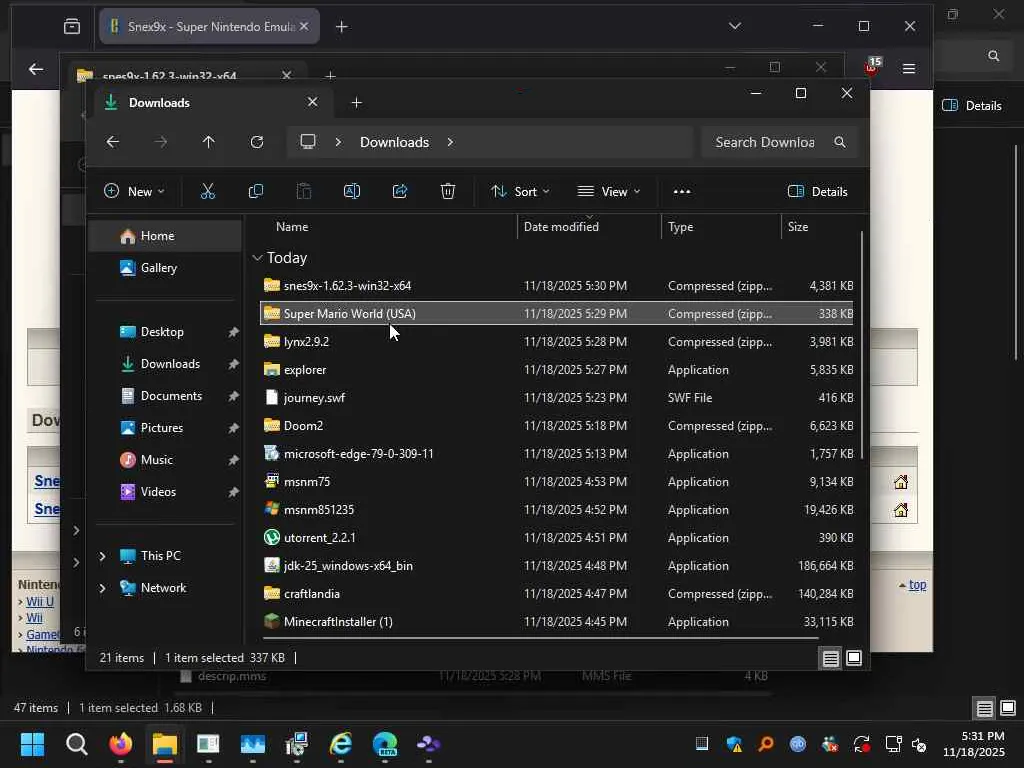Add a new Explorer tab with plus
The width and height of the screenshot is (1024, 768).
click(x=357, y=103)
